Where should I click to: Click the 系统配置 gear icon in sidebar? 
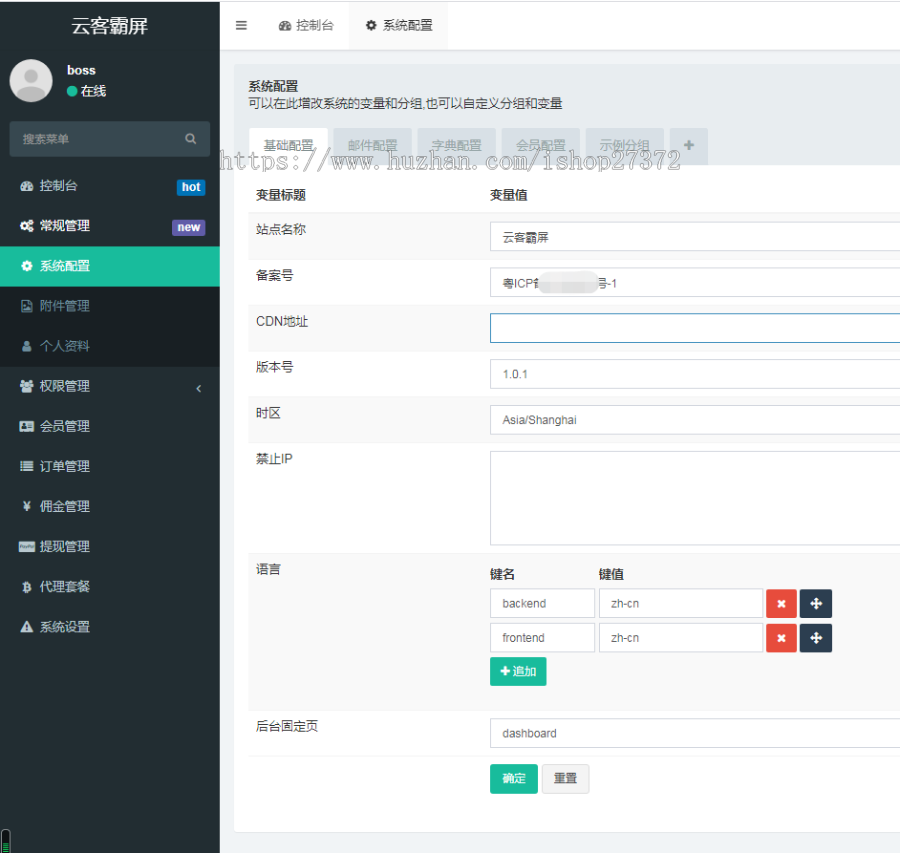(x=26, y=266)
